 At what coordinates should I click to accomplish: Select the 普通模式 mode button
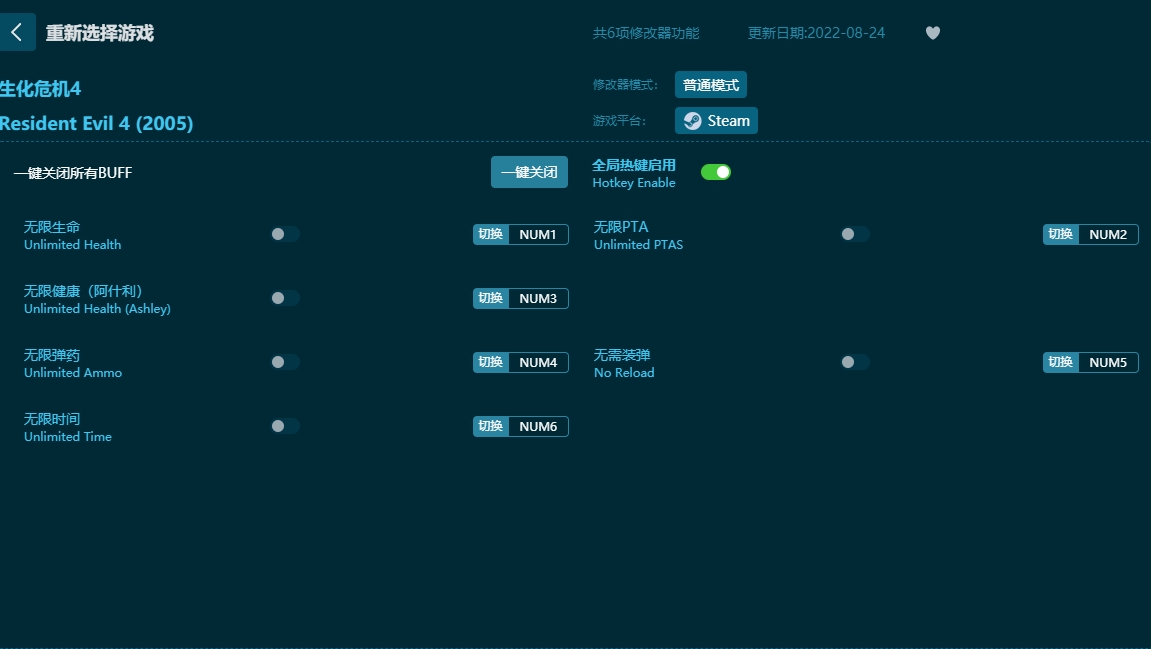711,84
